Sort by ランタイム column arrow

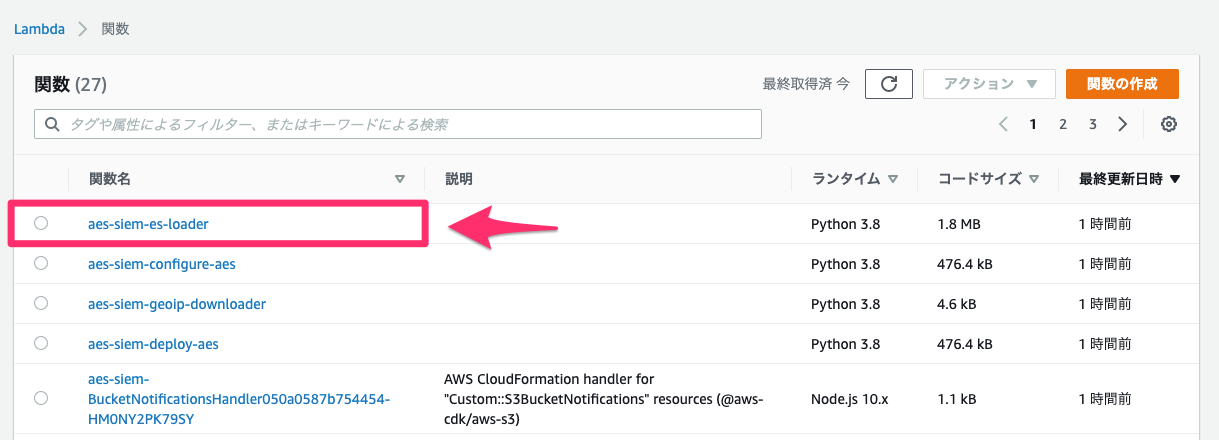(x=893, y=180)
